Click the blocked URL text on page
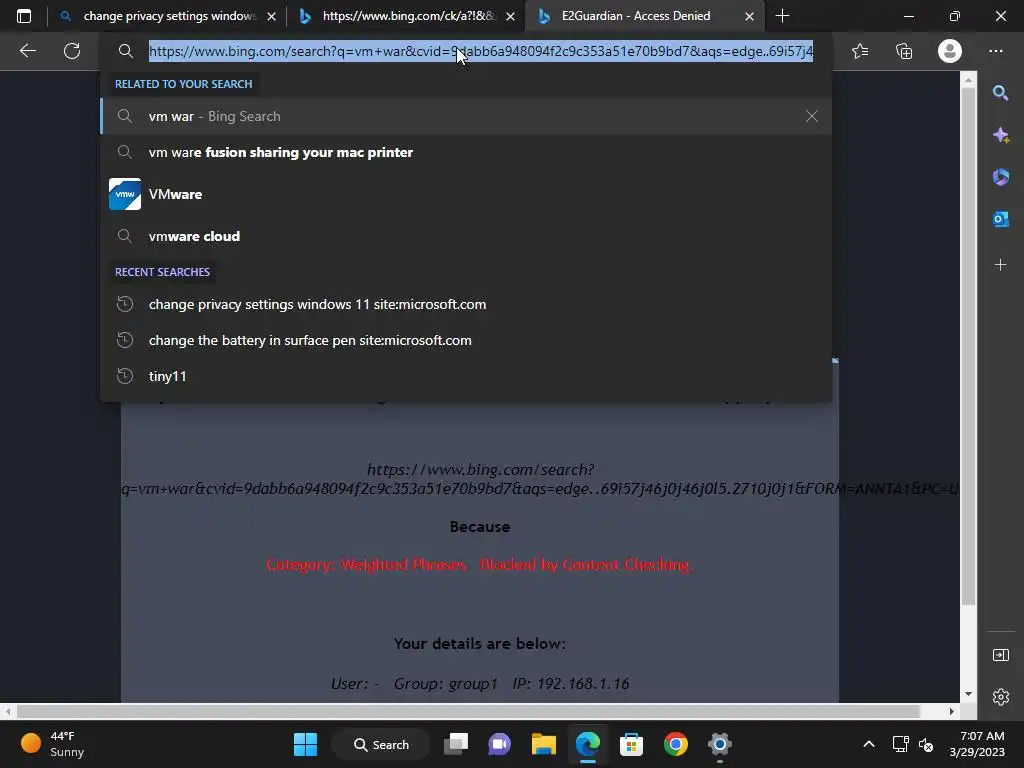Image resolution: width=1024 pixels, height=768 pixels. pyautogui.click(x=539, y=479)
